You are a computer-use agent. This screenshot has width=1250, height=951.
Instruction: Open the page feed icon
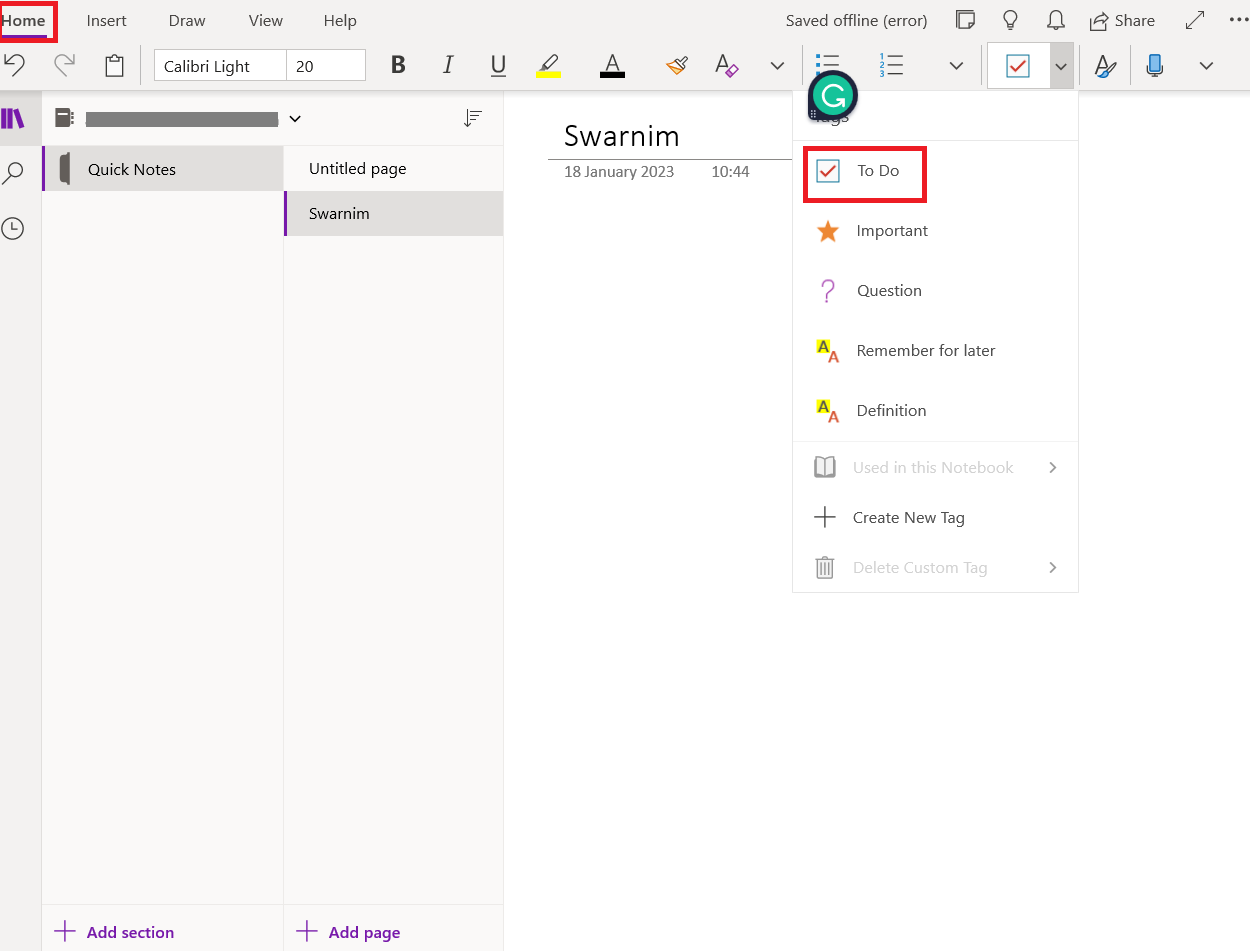point(965,20)
